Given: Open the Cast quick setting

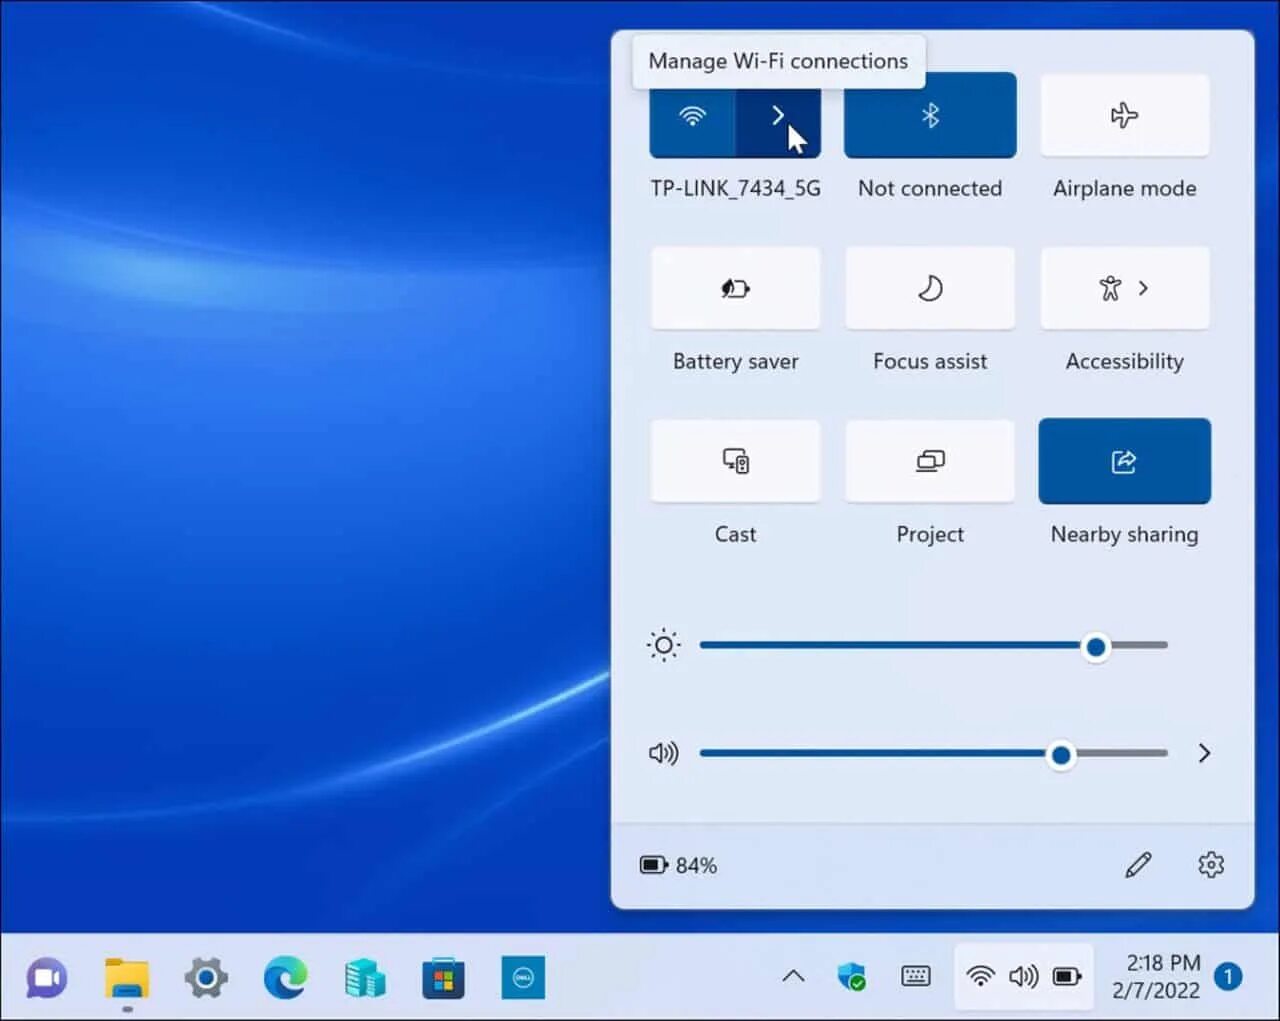Looking at the screenshot, I should [x=736, y=461].
